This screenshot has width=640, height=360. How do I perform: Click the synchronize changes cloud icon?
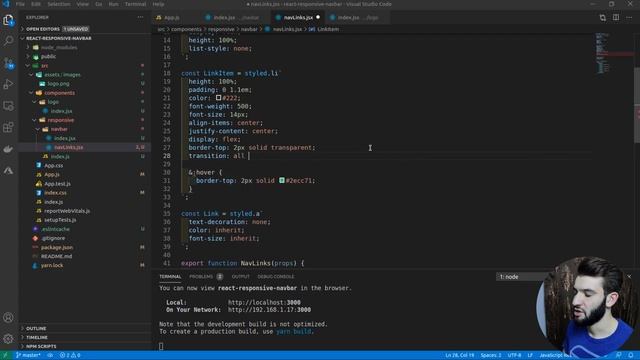click(50, 355)
